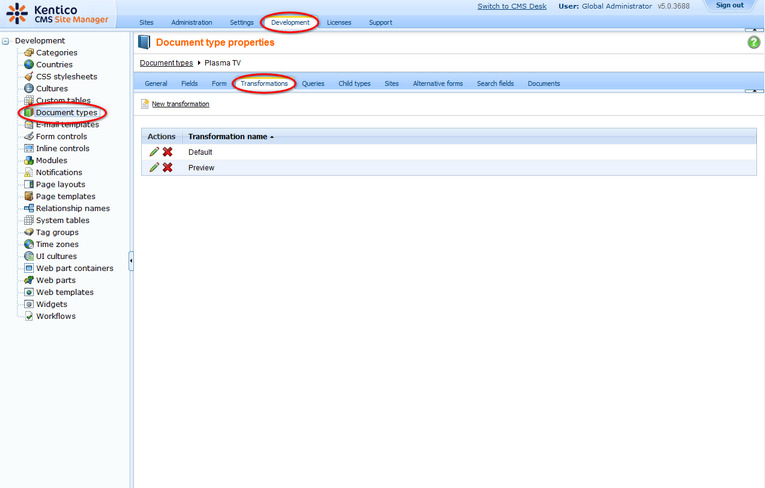Viewport: 765px width, 488px height.
Task: Select Page templates in the tree
Action: [x=66, y=196]
